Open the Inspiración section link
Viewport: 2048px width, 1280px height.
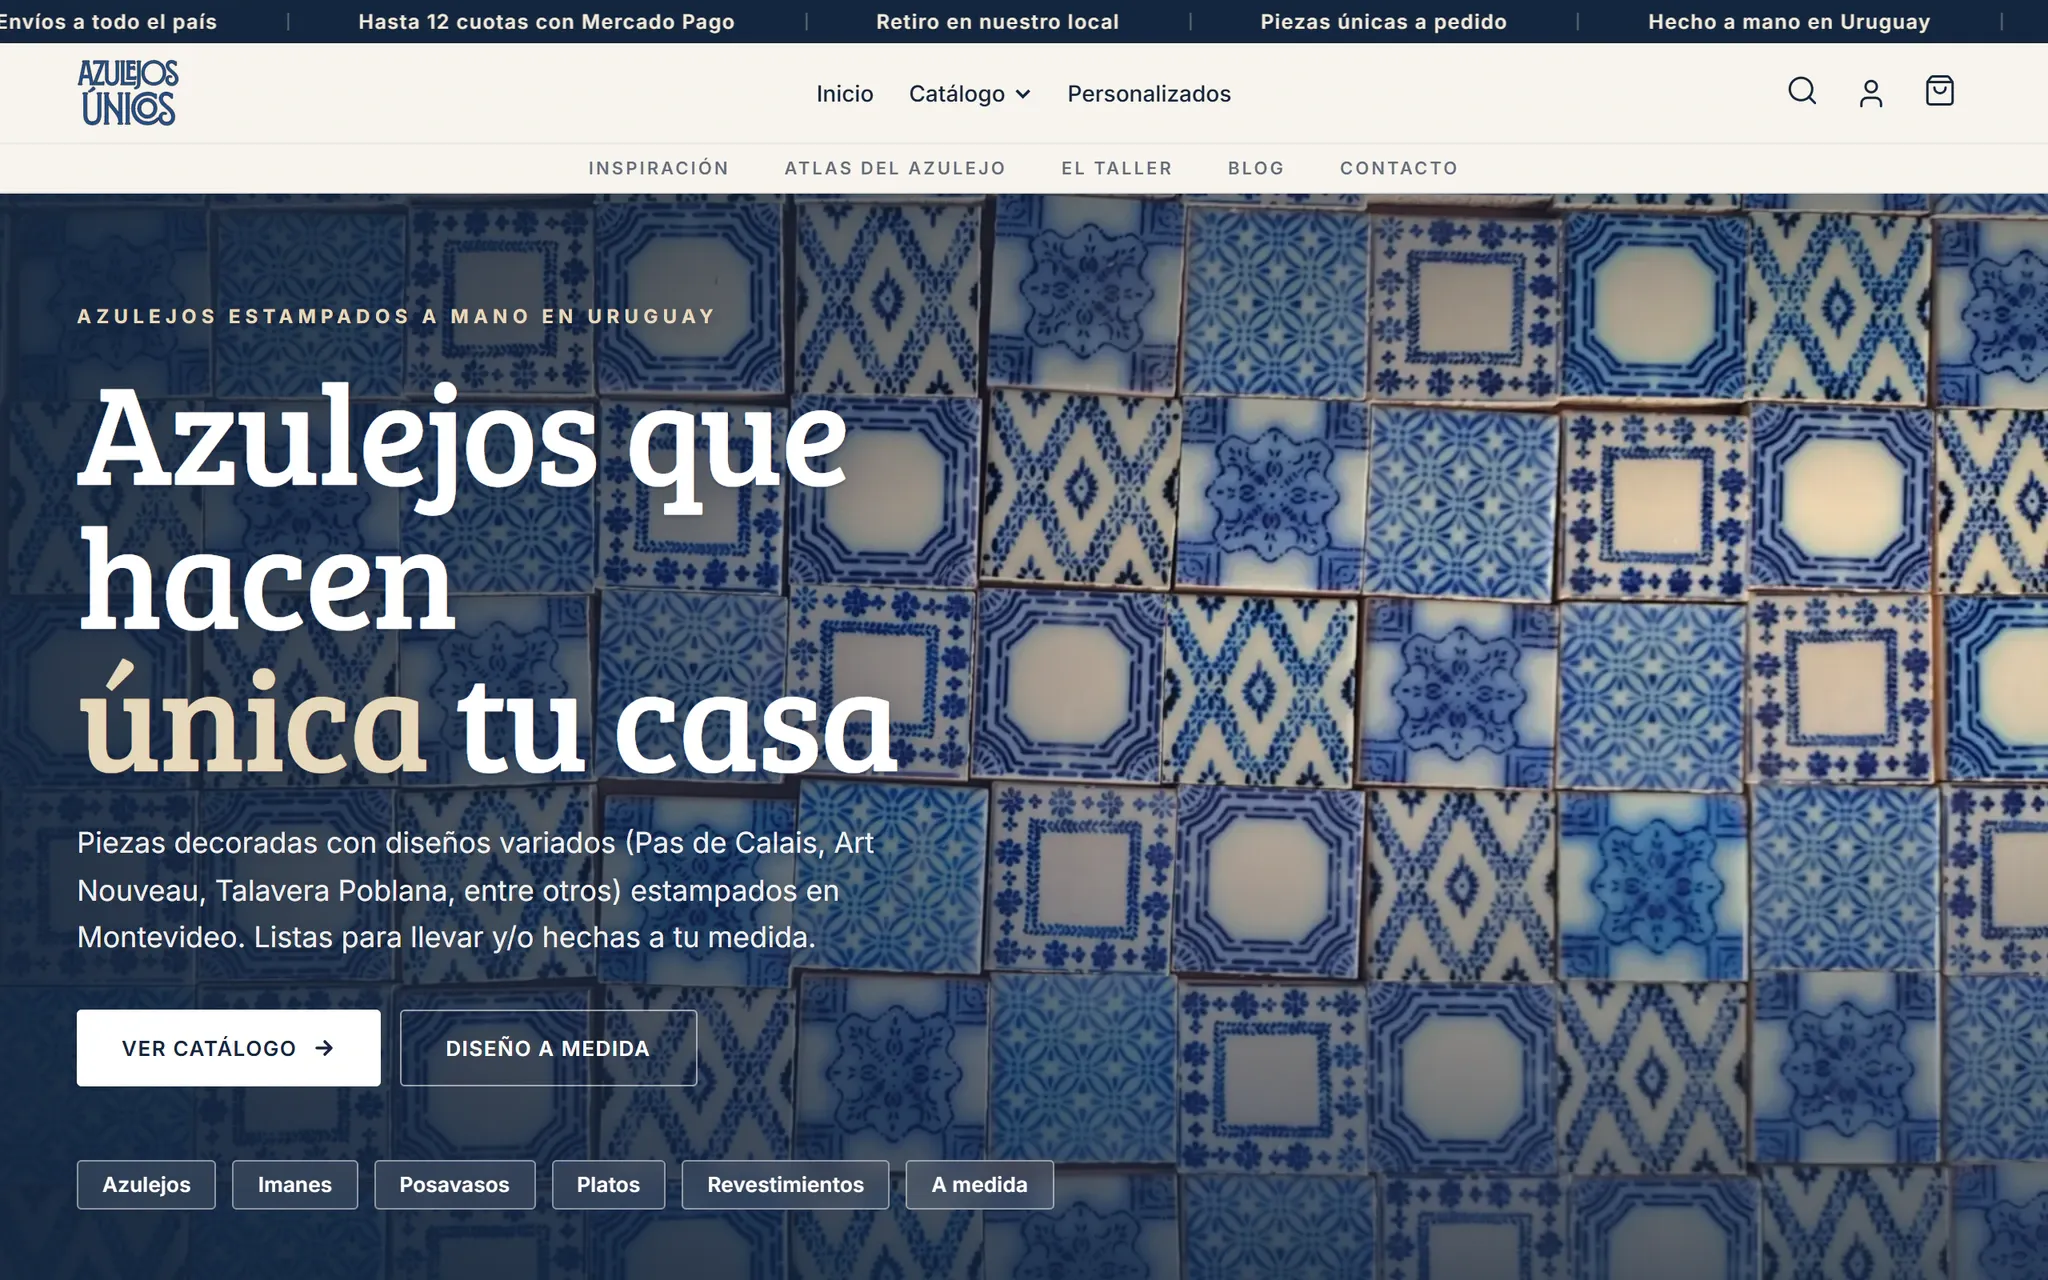click(658, 168)
